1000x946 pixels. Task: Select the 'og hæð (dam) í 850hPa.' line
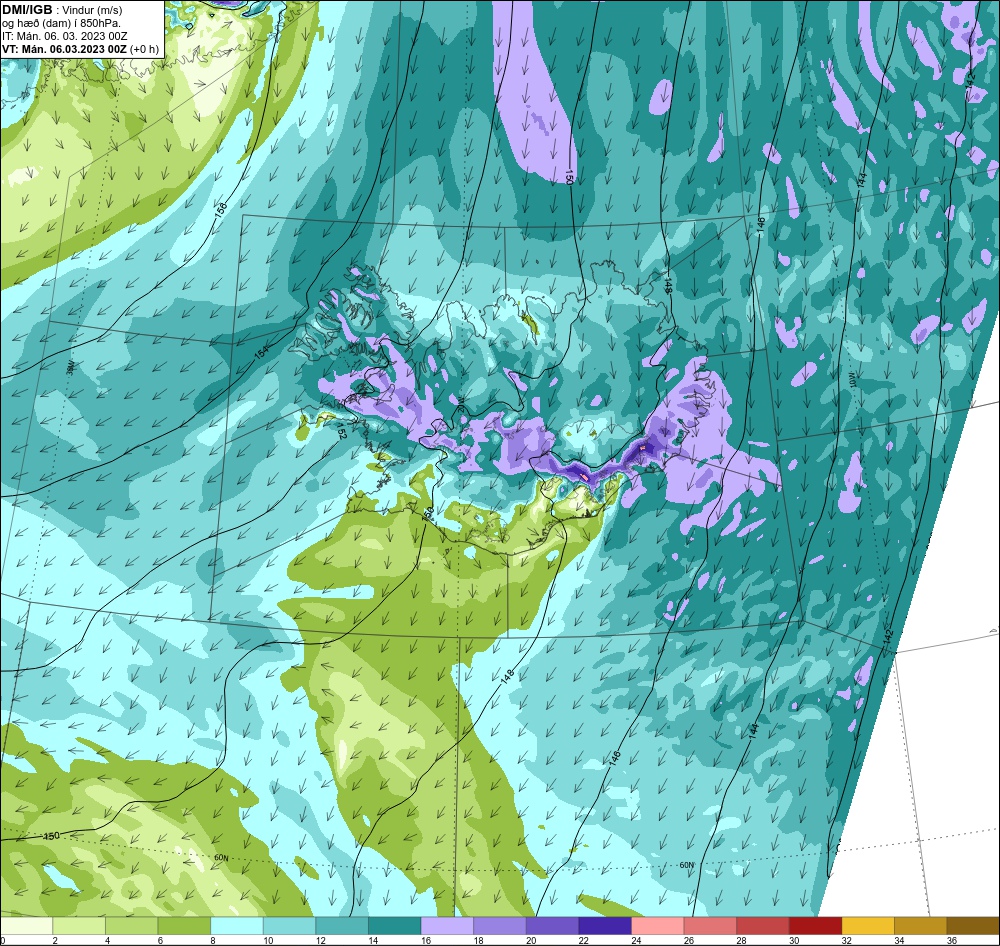[x=61, y=23]
